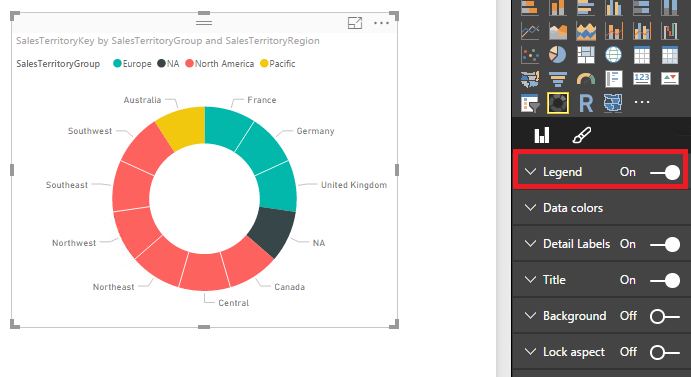Click the Germany data label
Screen dimensions: 691x377
315,131
